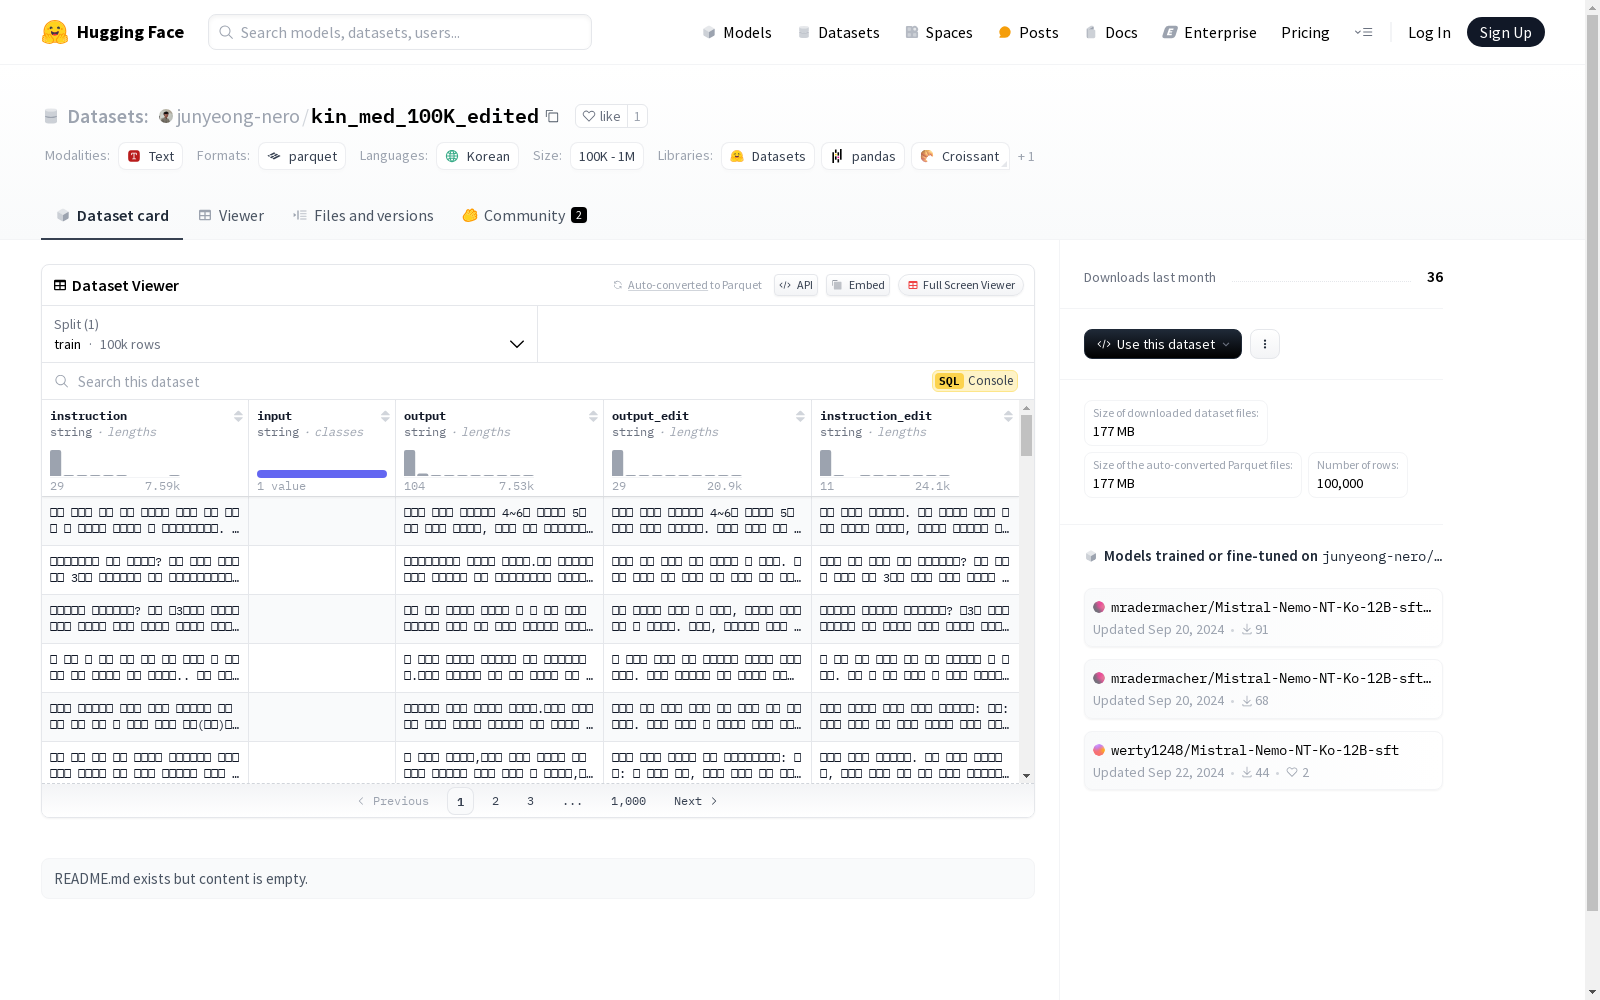Copy dataset name with copy icon

coord(552,116)
